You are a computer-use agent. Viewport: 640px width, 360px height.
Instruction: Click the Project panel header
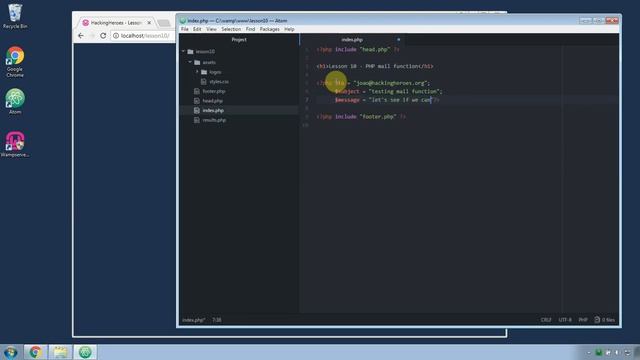point(239,40)
